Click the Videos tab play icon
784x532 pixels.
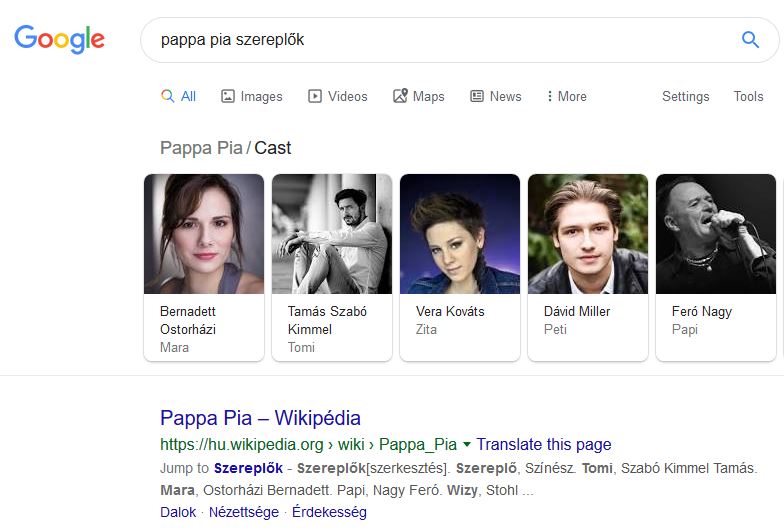pyautogui.click(x=314, y=96)
